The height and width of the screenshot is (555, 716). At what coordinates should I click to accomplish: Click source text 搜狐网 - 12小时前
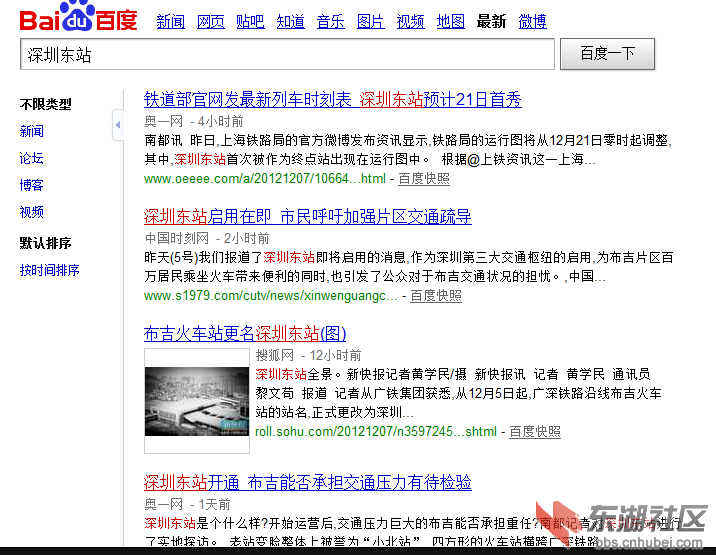click(308, 355)
